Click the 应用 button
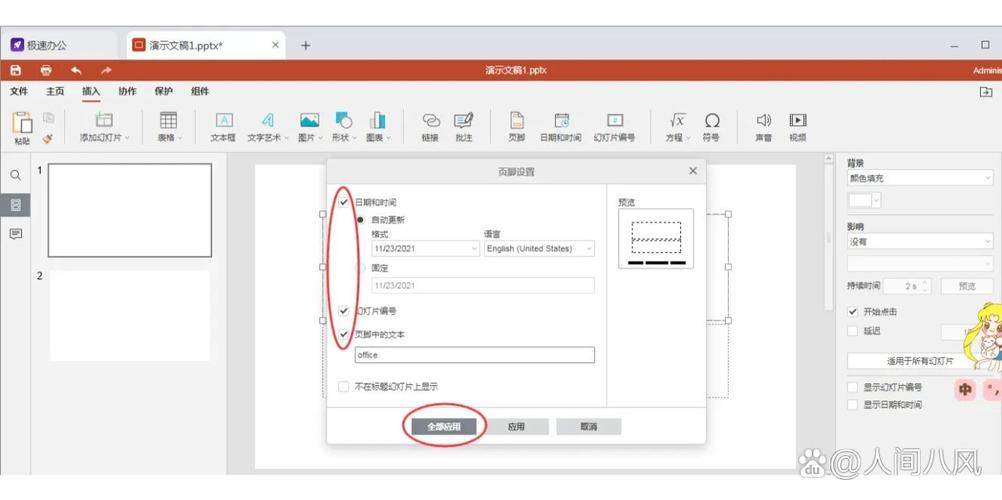 point(516,426)
